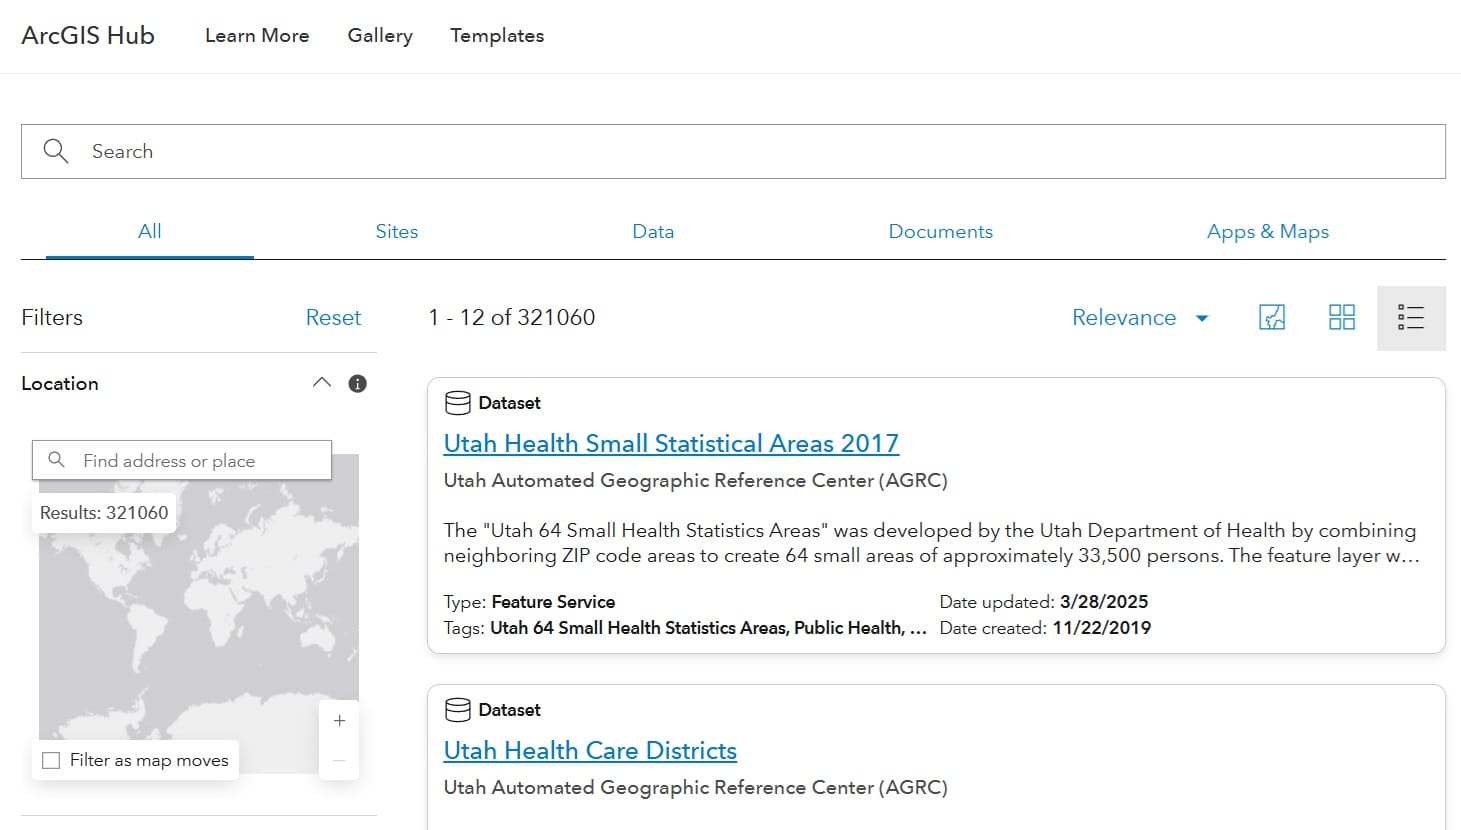Click the first dataset's description paragraph

[931, 543]
